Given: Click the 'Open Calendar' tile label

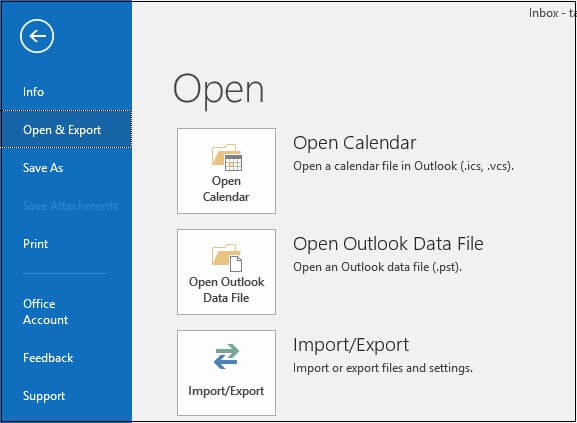Looking at the screenshot, I should pyautogui.click(x=226, y=189).
